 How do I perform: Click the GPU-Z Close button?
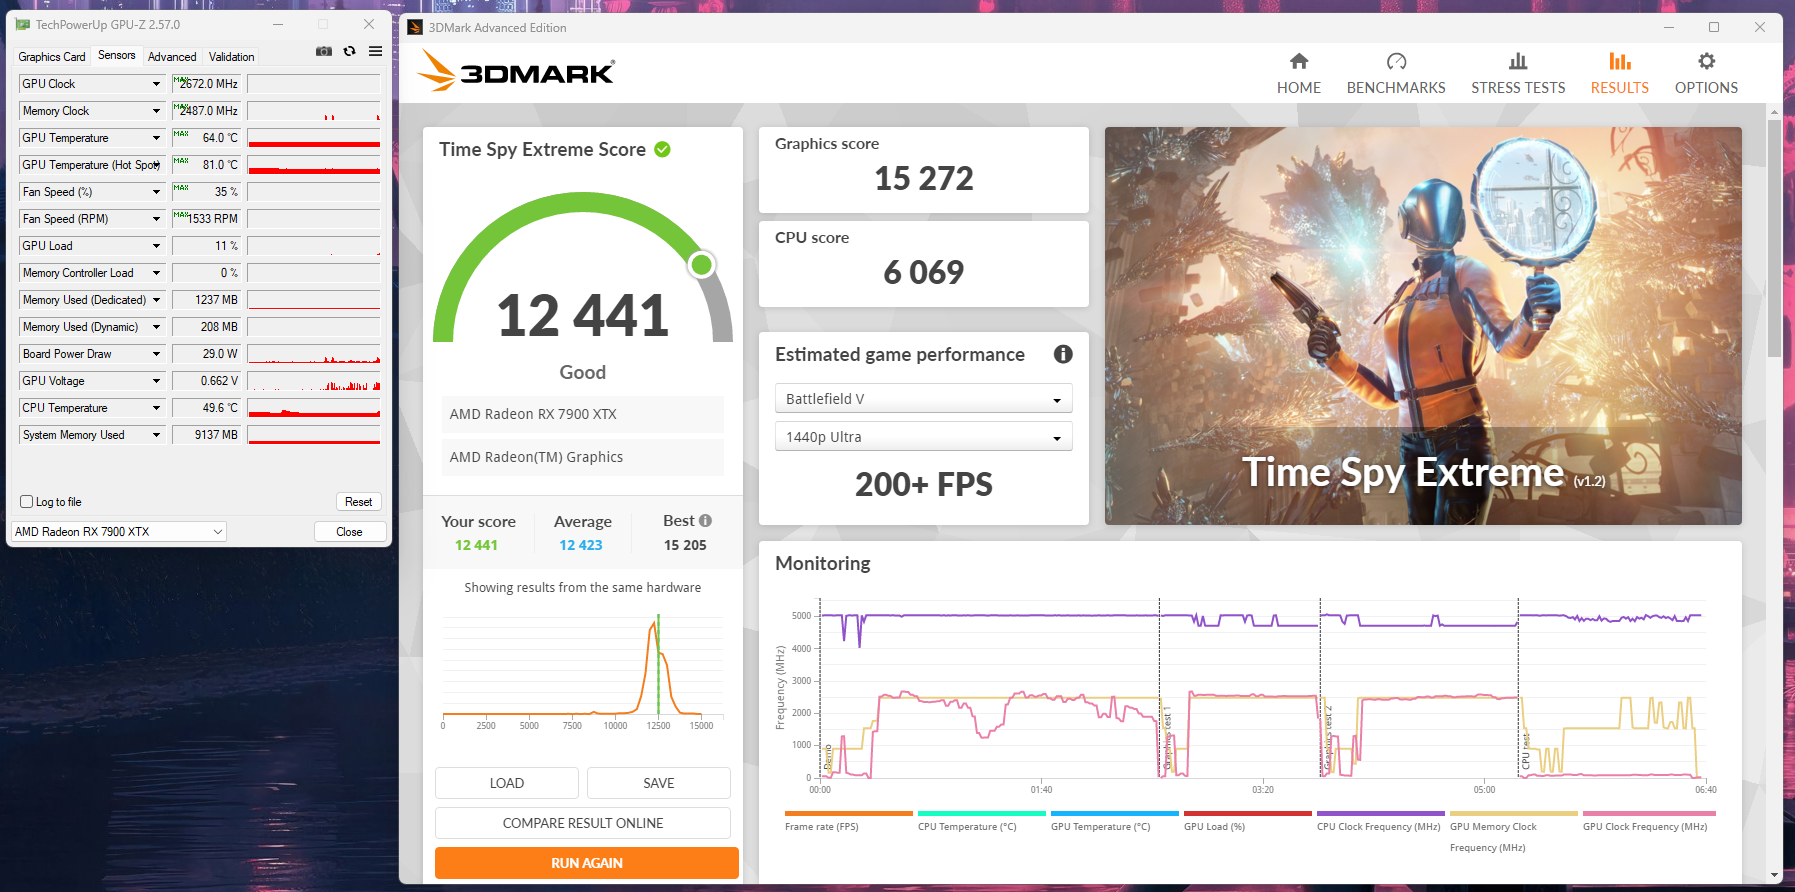click(x=349, y=532)
